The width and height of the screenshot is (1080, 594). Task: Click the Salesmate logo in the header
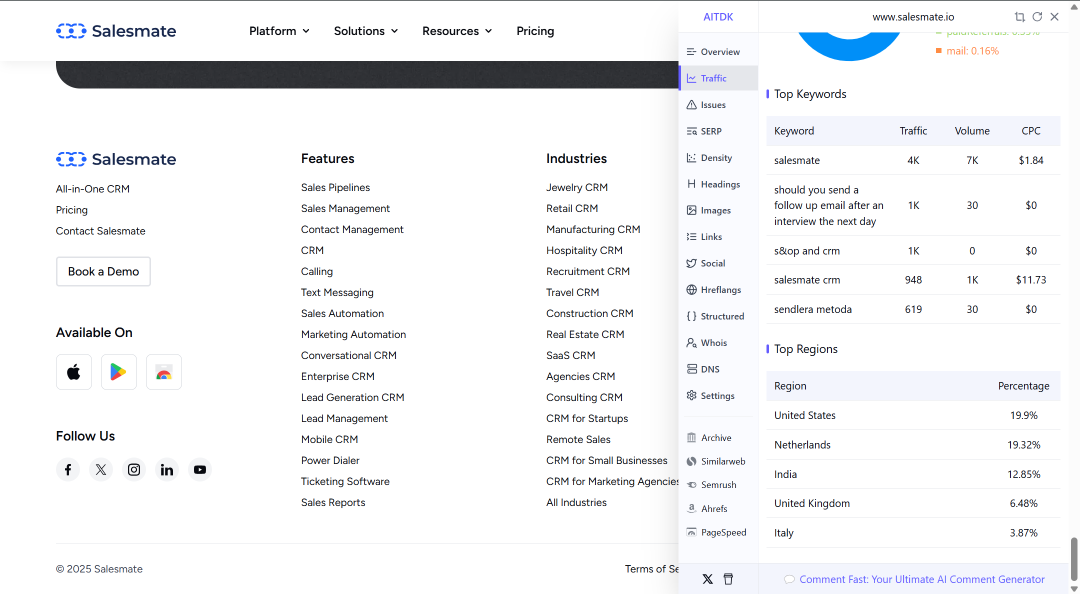tap(116, 31)
